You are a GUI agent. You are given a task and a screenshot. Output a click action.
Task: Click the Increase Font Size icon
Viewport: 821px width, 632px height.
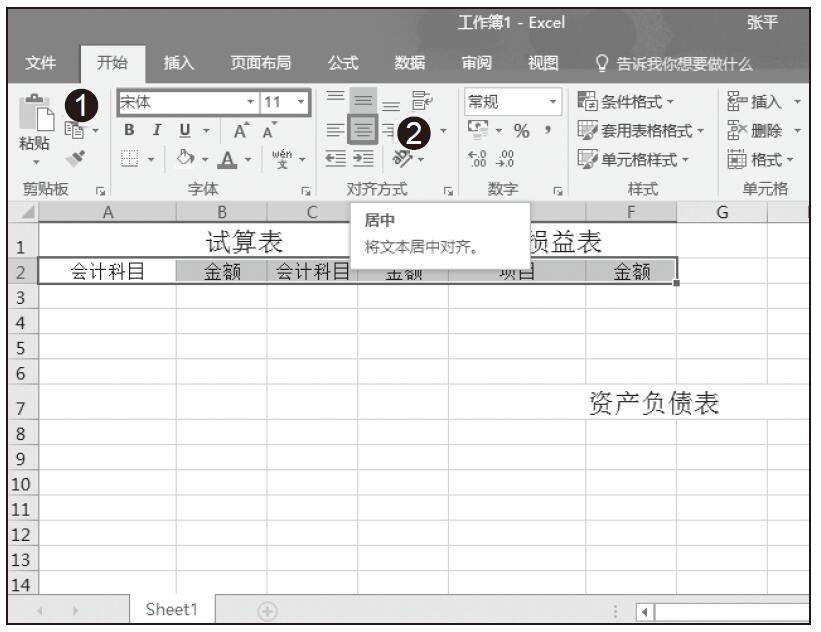(242, 130)
